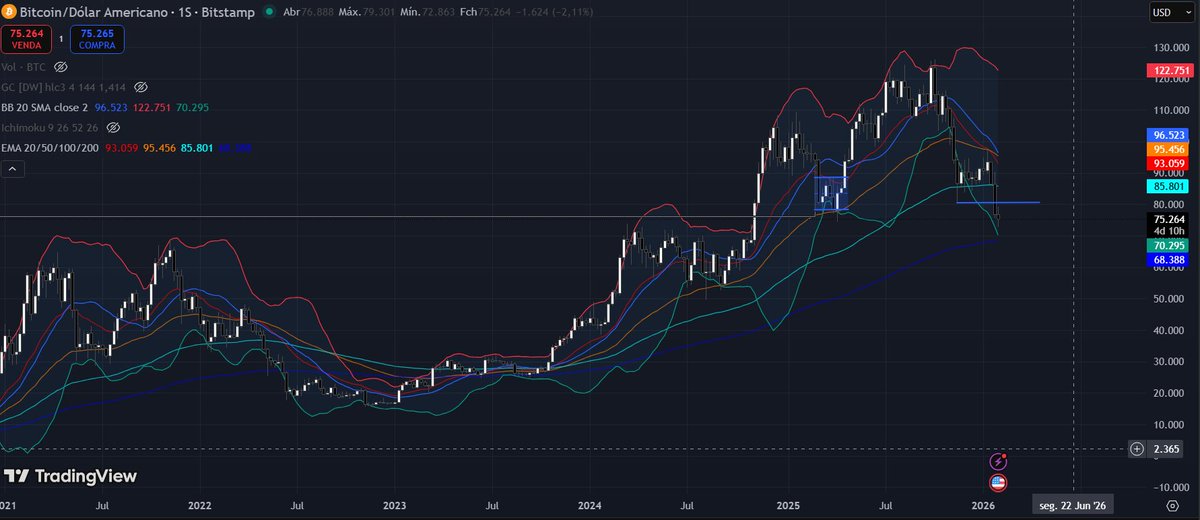
Task: Click the Abr76.888 open value
Action: point(309,13)
